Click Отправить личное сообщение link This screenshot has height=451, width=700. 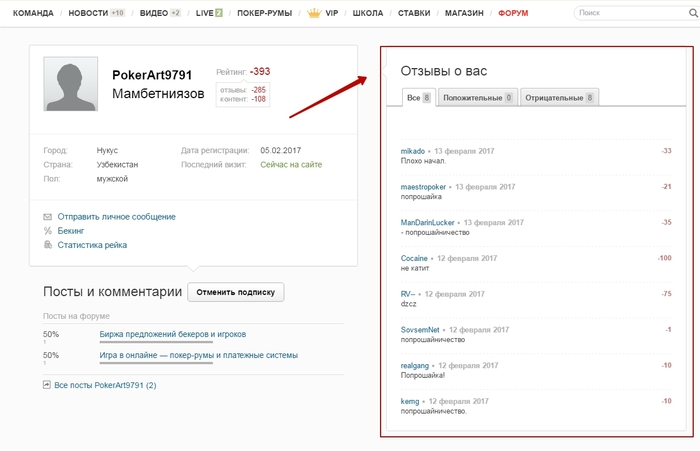tap(117, 217)
